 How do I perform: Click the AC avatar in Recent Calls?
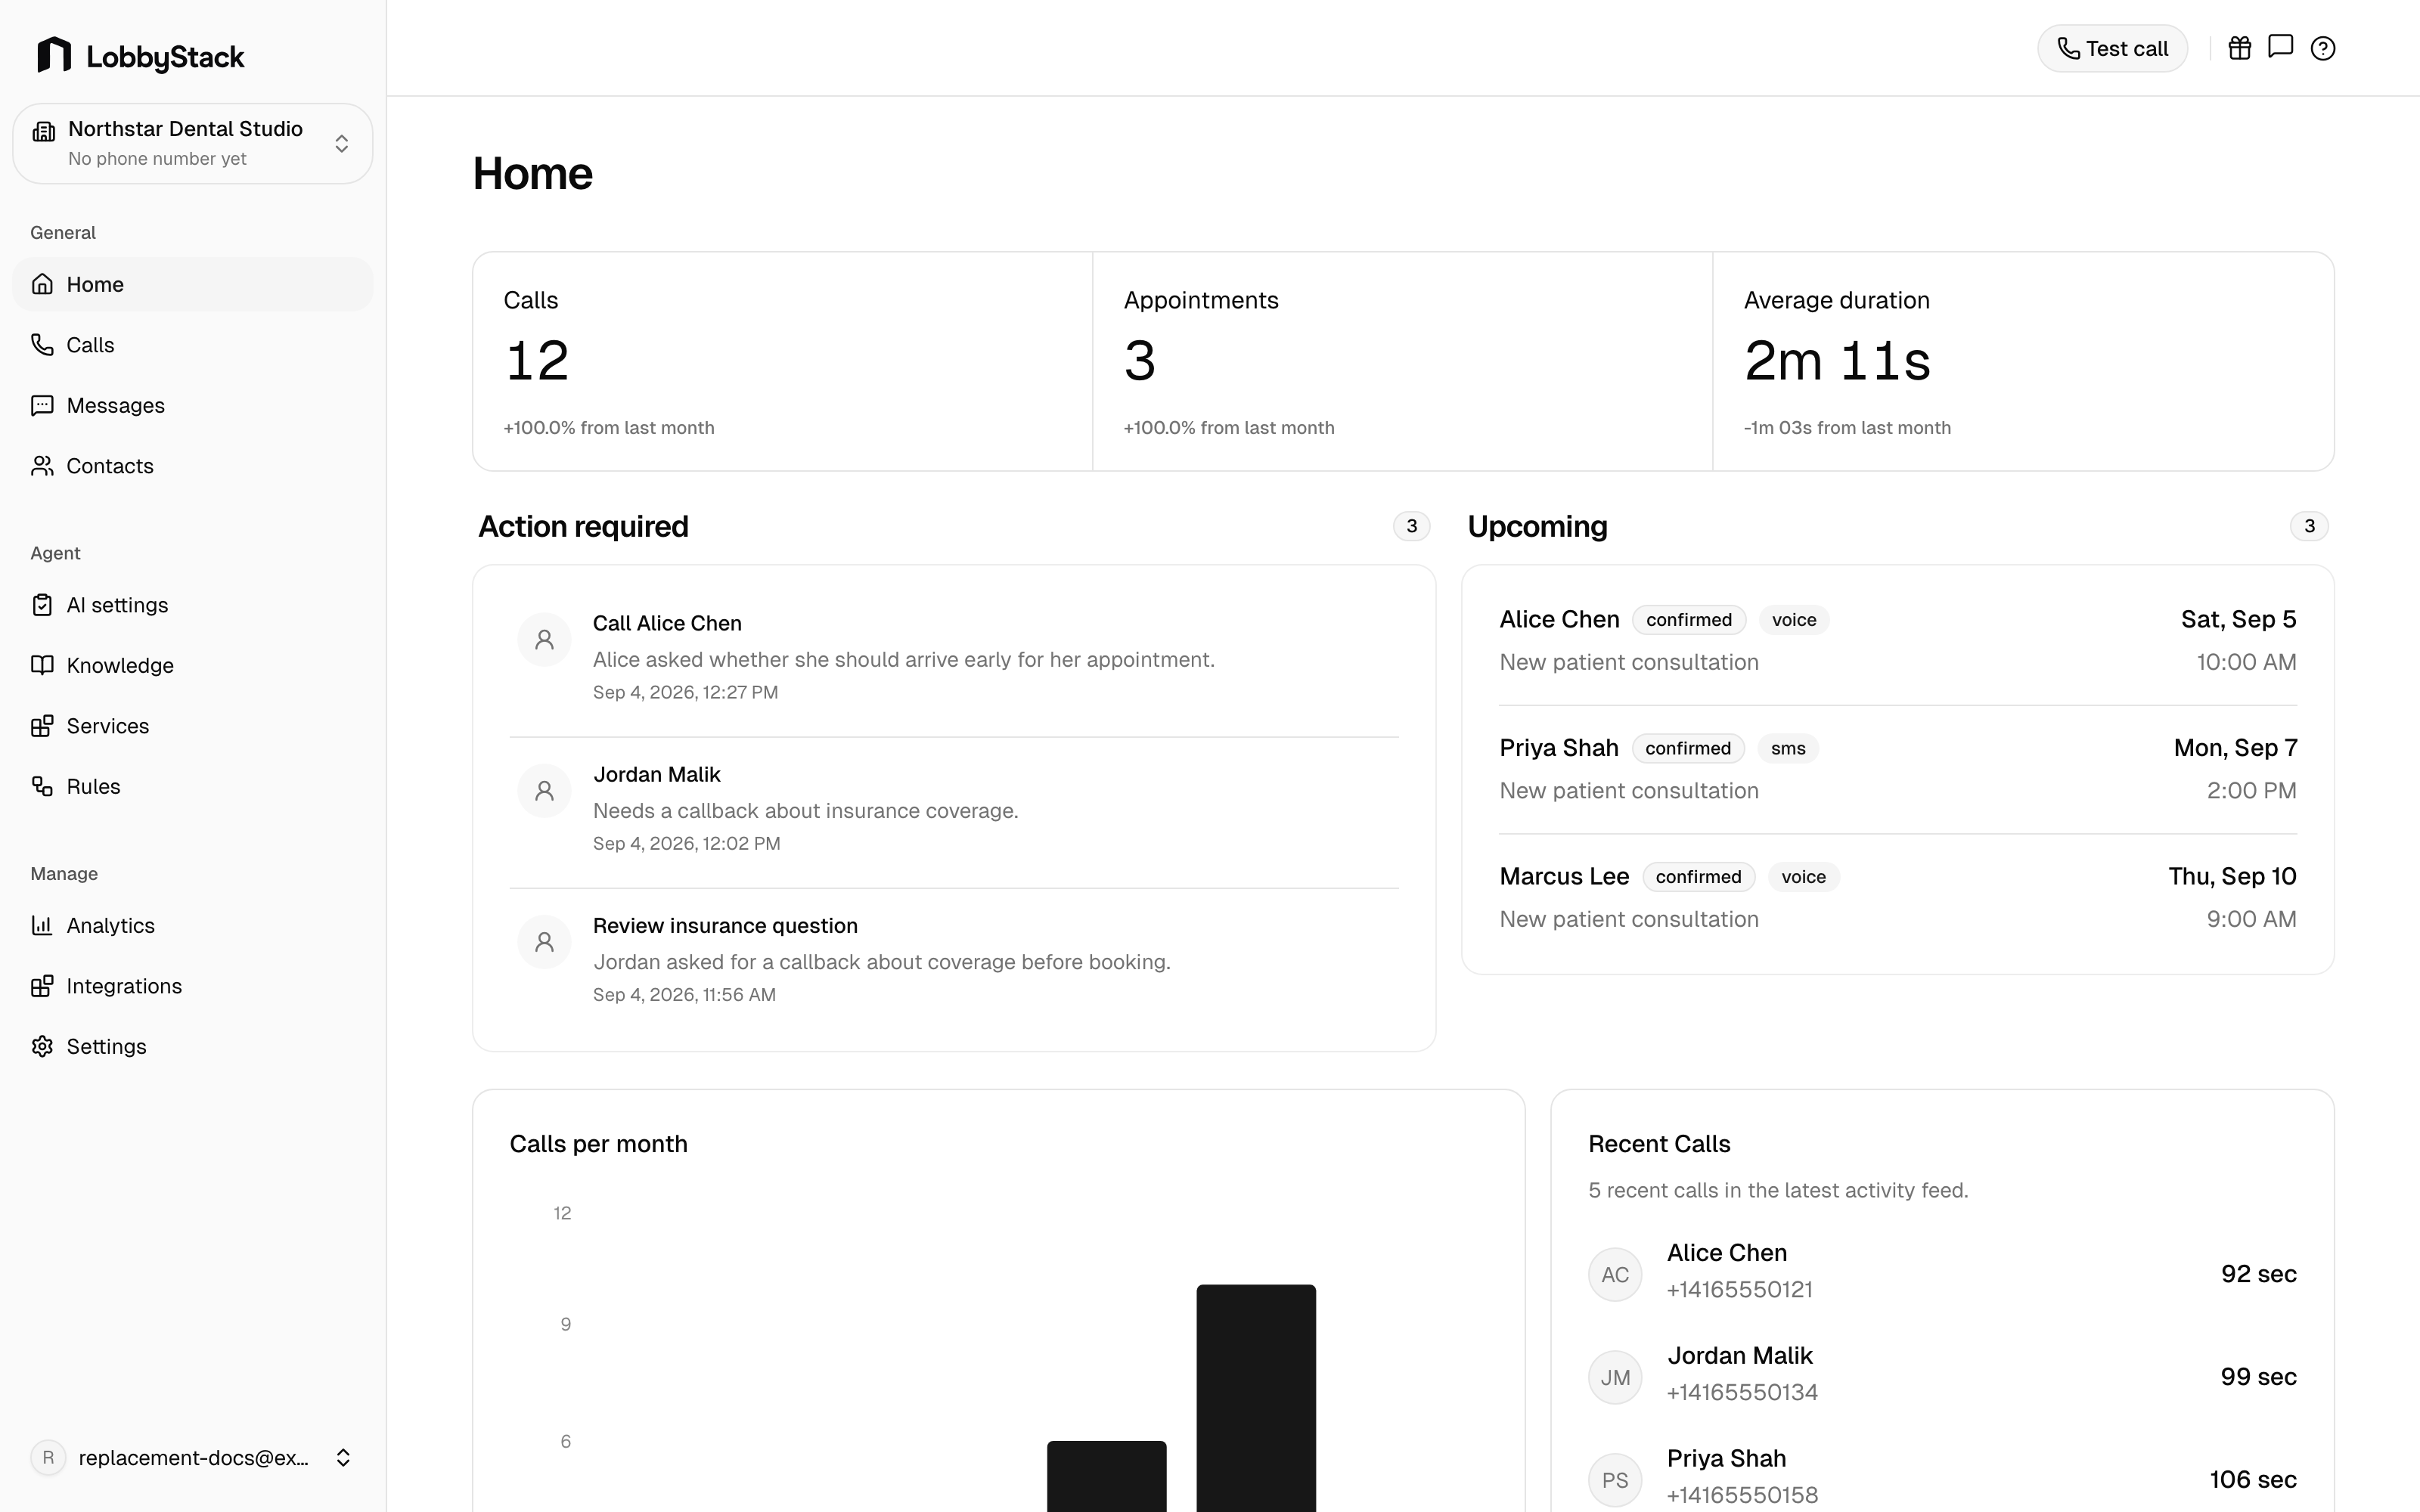coord(1615,1274)
